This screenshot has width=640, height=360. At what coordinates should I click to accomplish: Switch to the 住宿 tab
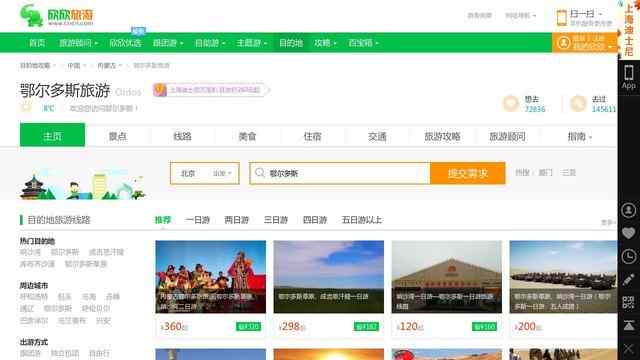tap(312, 136)
